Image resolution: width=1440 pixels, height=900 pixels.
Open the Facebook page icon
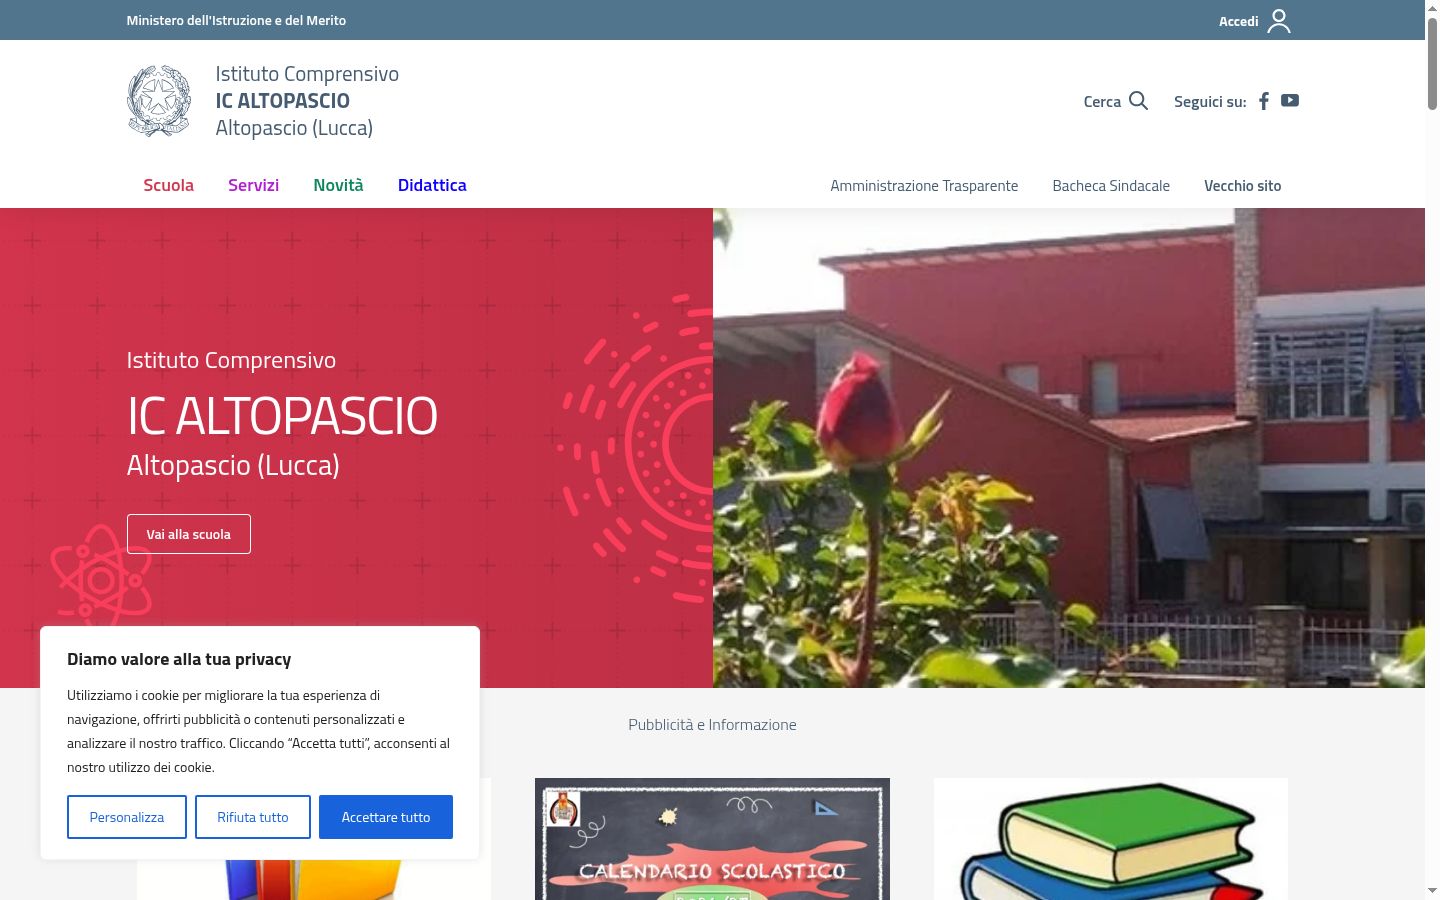[1264, 101]
